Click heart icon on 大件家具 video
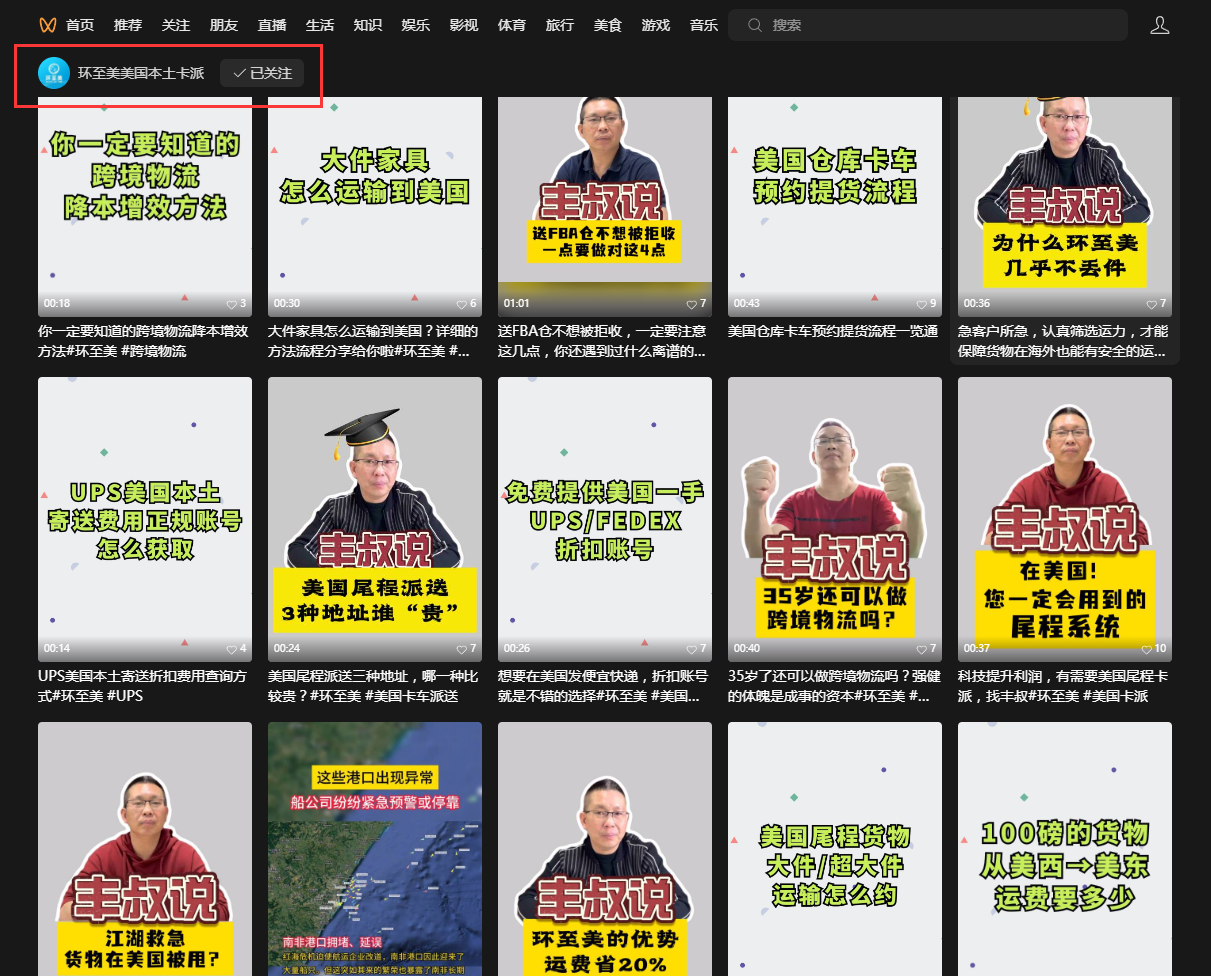1211x976 pixels. click(462, 304)
